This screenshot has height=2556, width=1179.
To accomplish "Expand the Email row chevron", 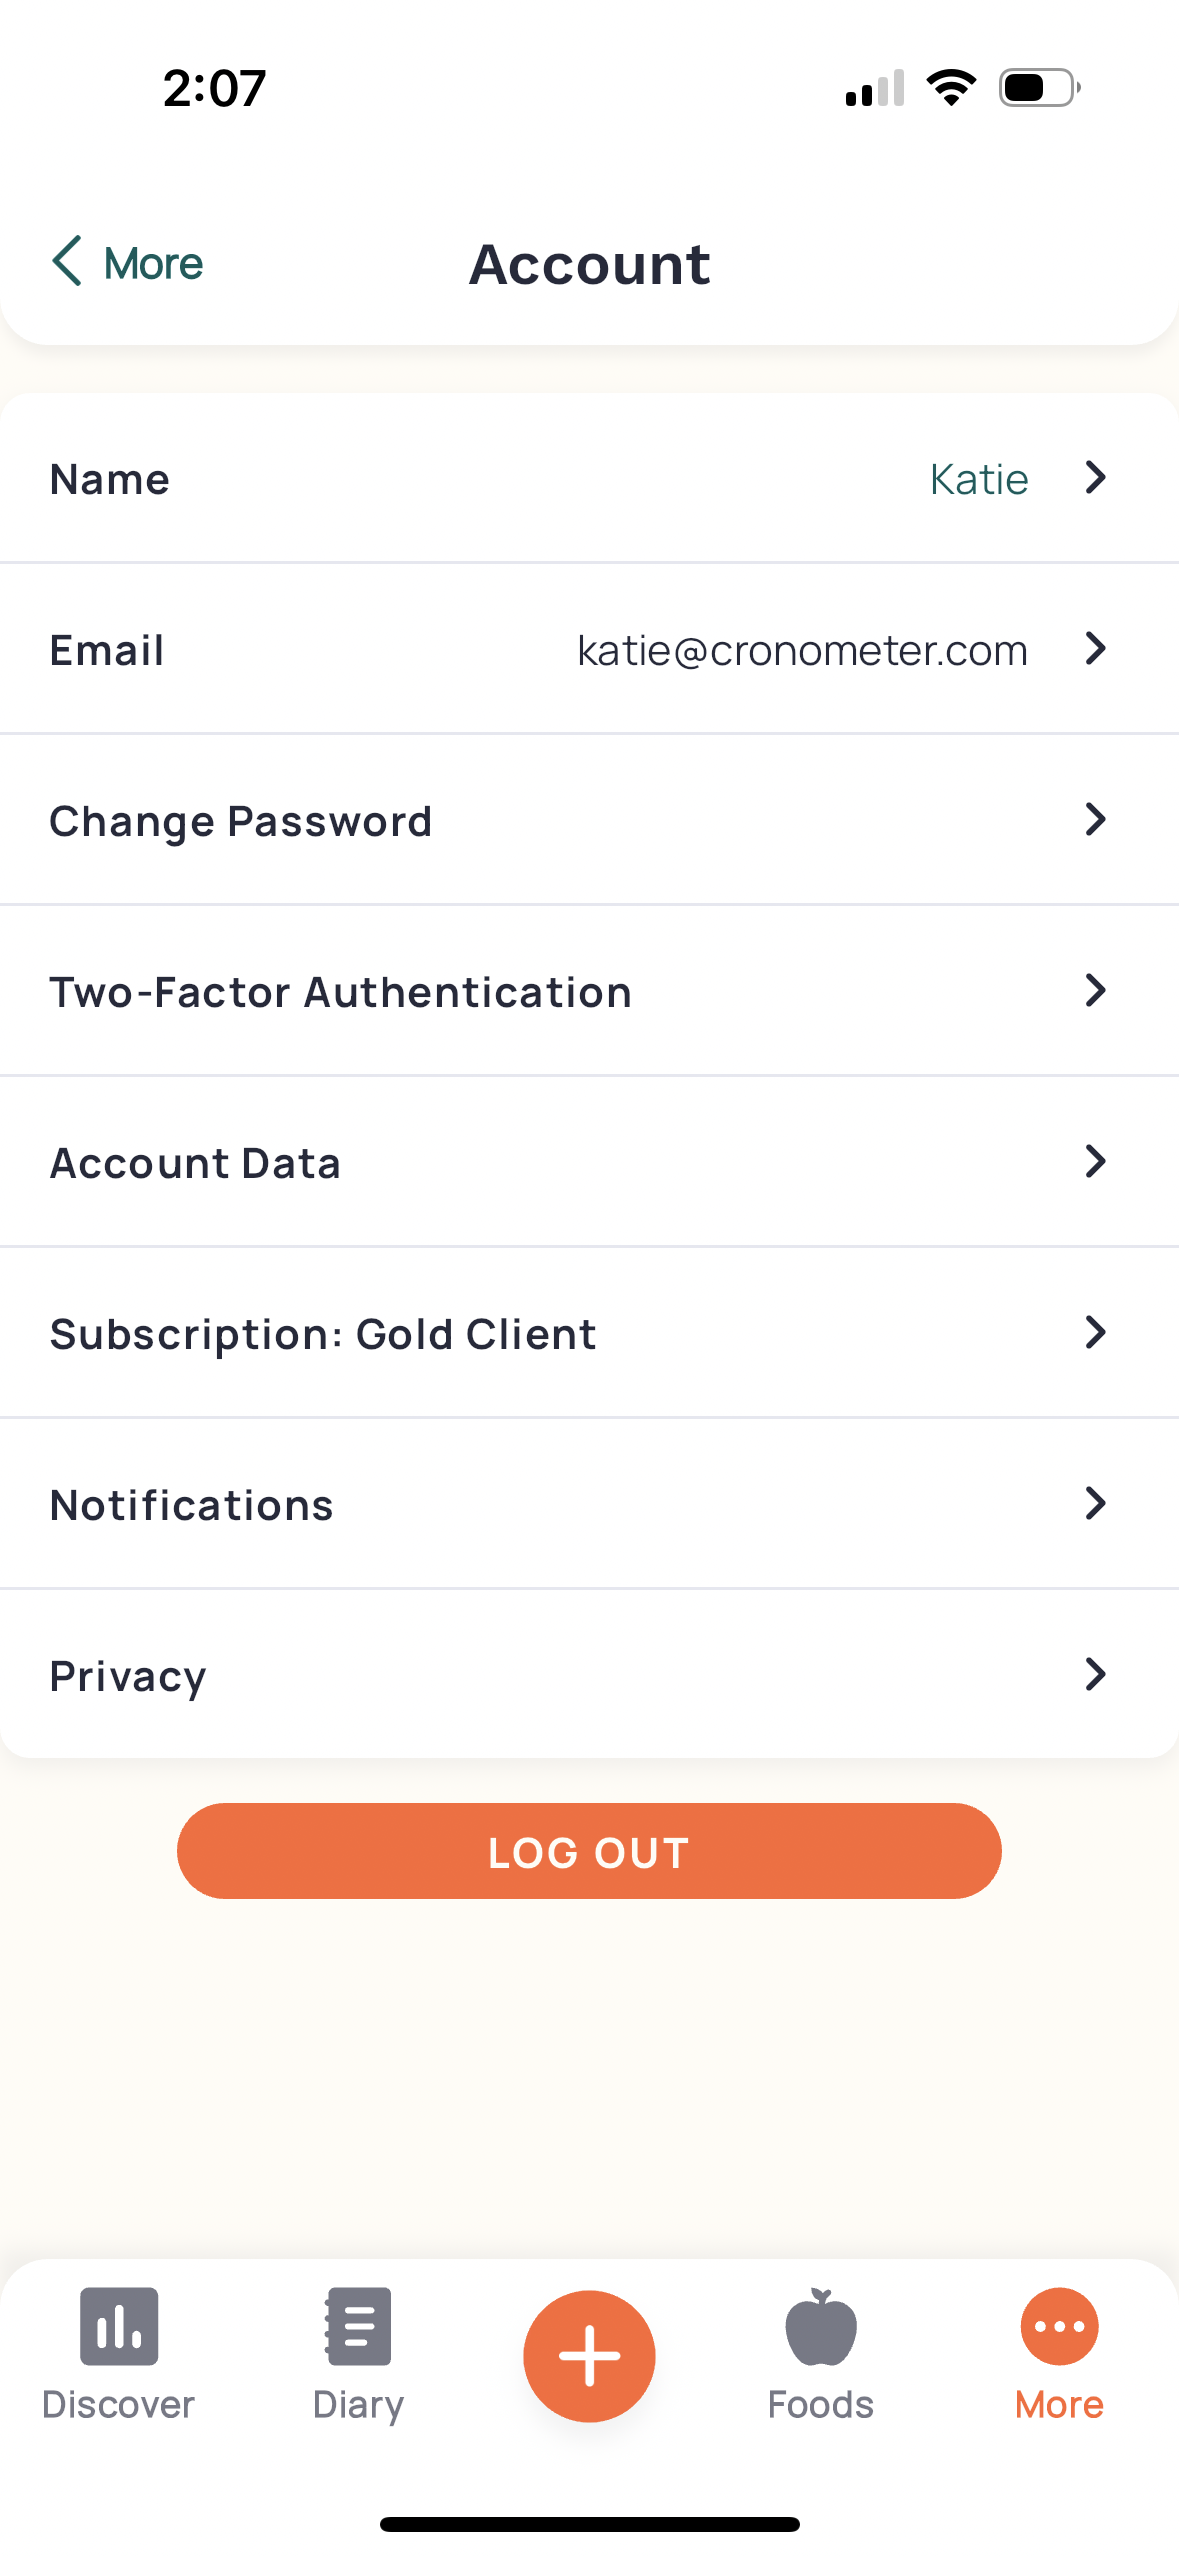I will pos(1095,649).
